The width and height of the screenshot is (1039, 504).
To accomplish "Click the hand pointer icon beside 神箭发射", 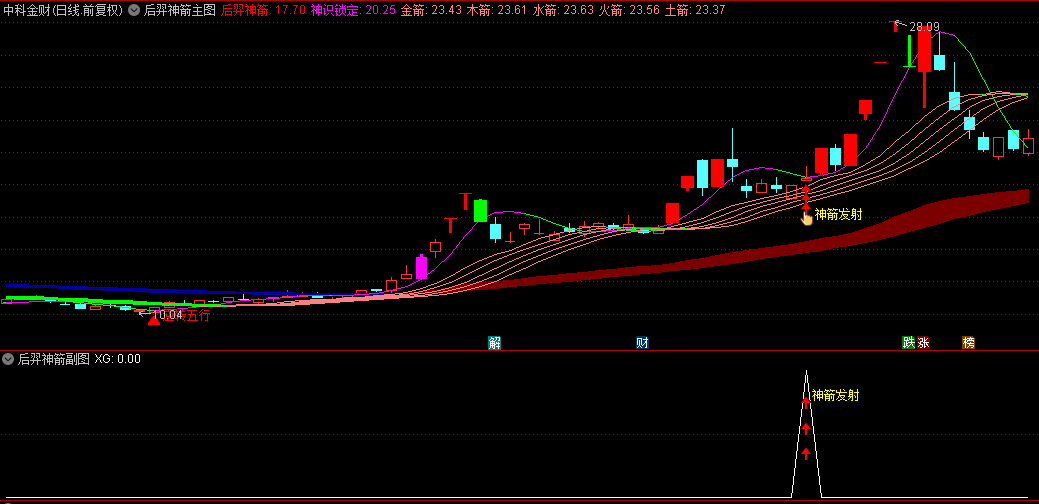I will click(x=806, y=217).
